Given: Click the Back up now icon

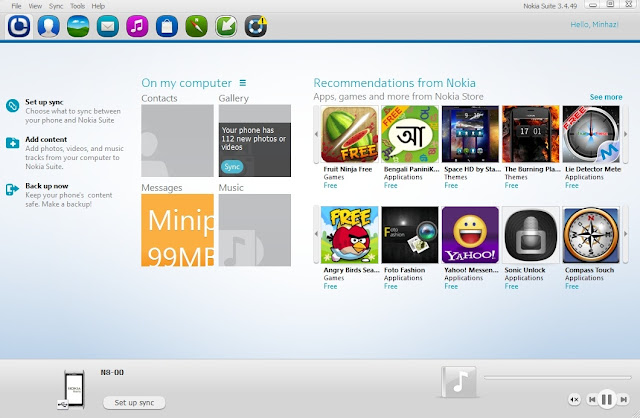Looking at the screenshot, I should pos(13,189).
